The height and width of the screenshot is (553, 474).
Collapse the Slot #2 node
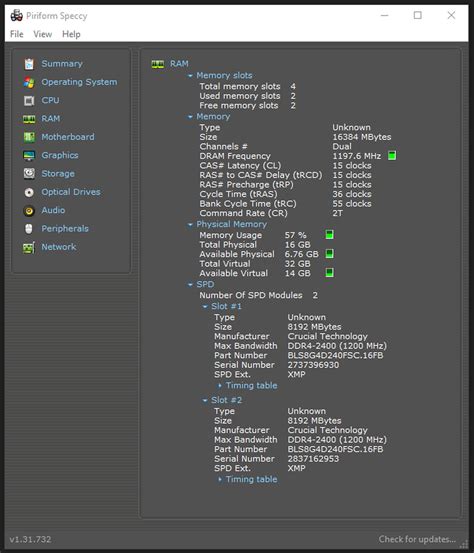[x=205, y=400]
